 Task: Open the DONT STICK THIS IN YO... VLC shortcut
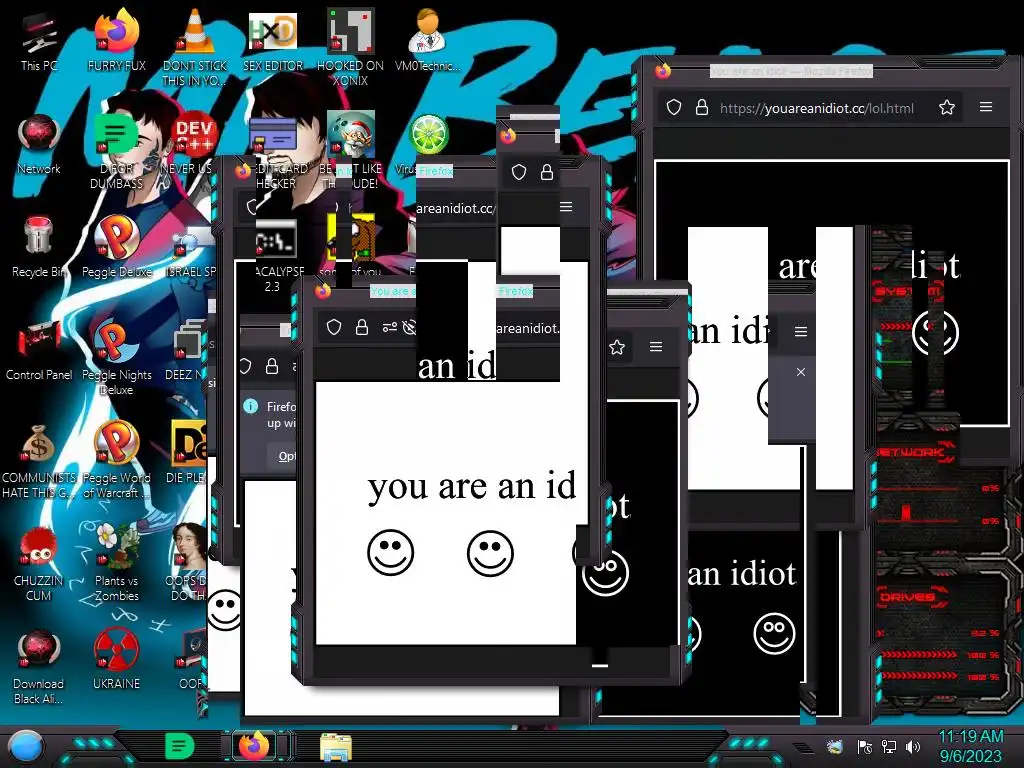point(195,49)
